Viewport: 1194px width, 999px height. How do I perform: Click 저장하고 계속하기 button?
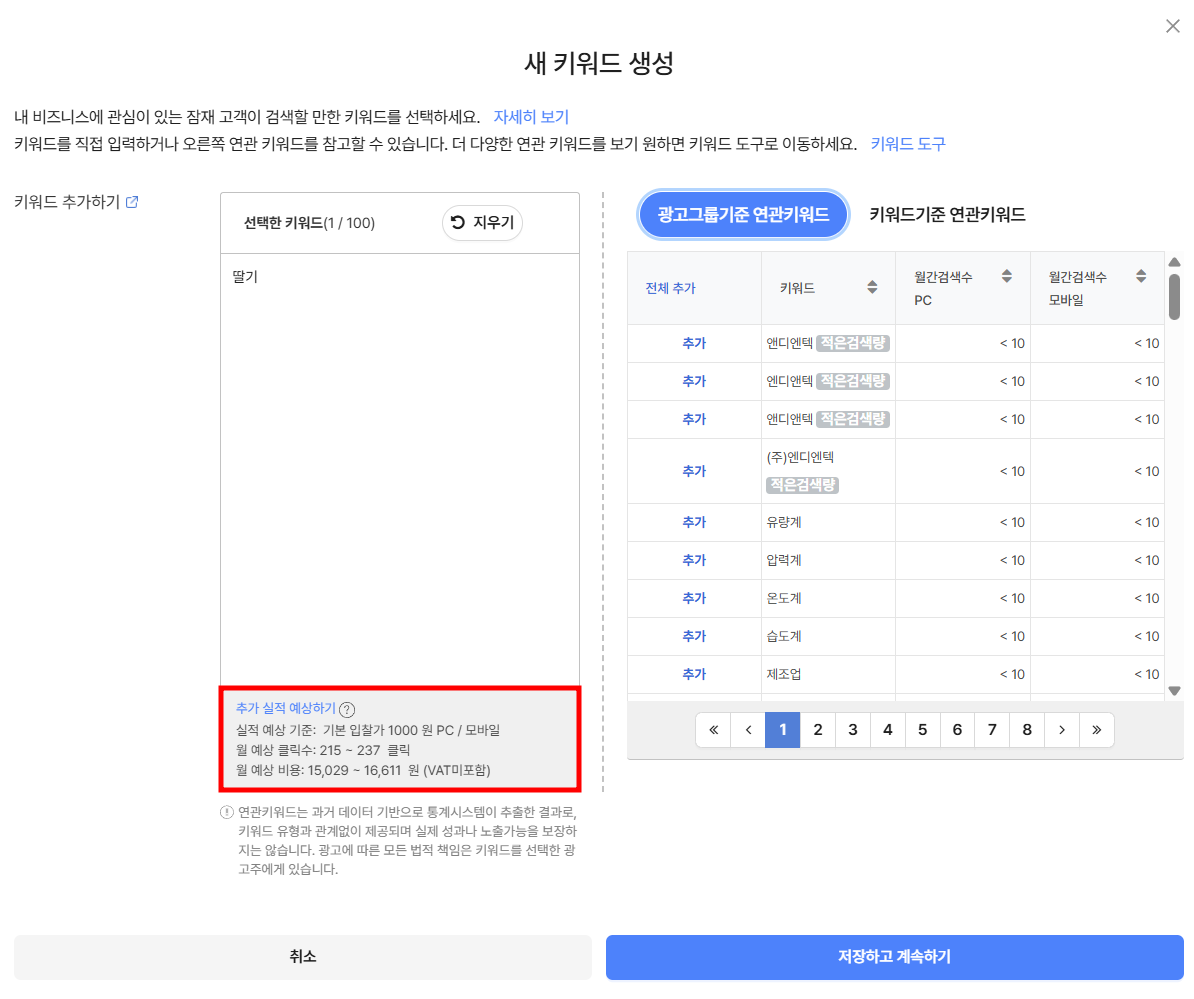895,956
